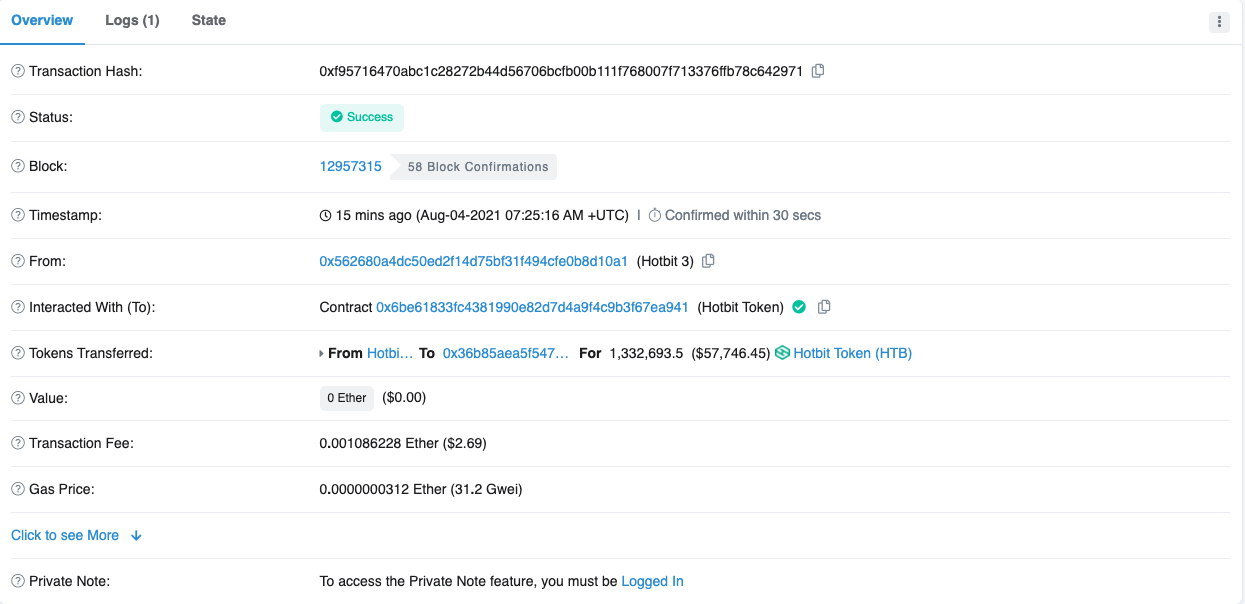Image resolution: width=1245 pixels, height=604 pixels.
Task: Click the help icon beside Transaction Hash
Action: (x=18, y=71)
